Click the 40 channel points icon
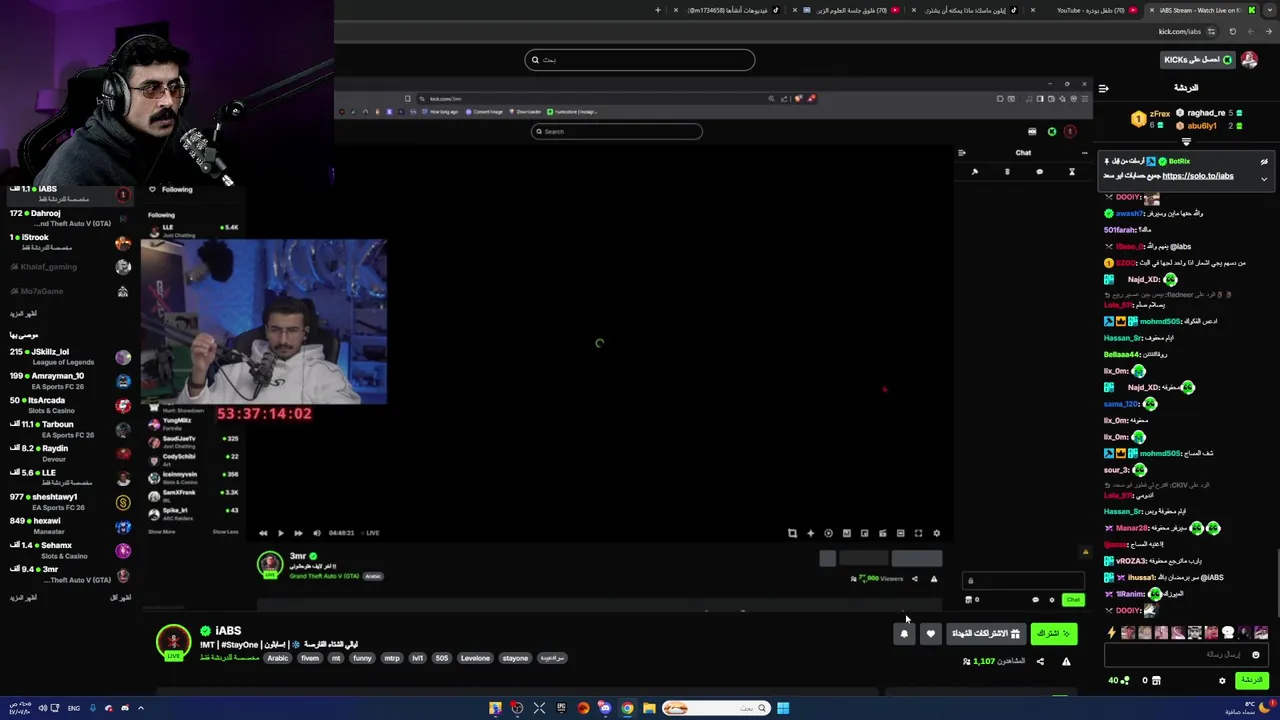This screenshot has height=720, width=1280. coord(1119,680)
